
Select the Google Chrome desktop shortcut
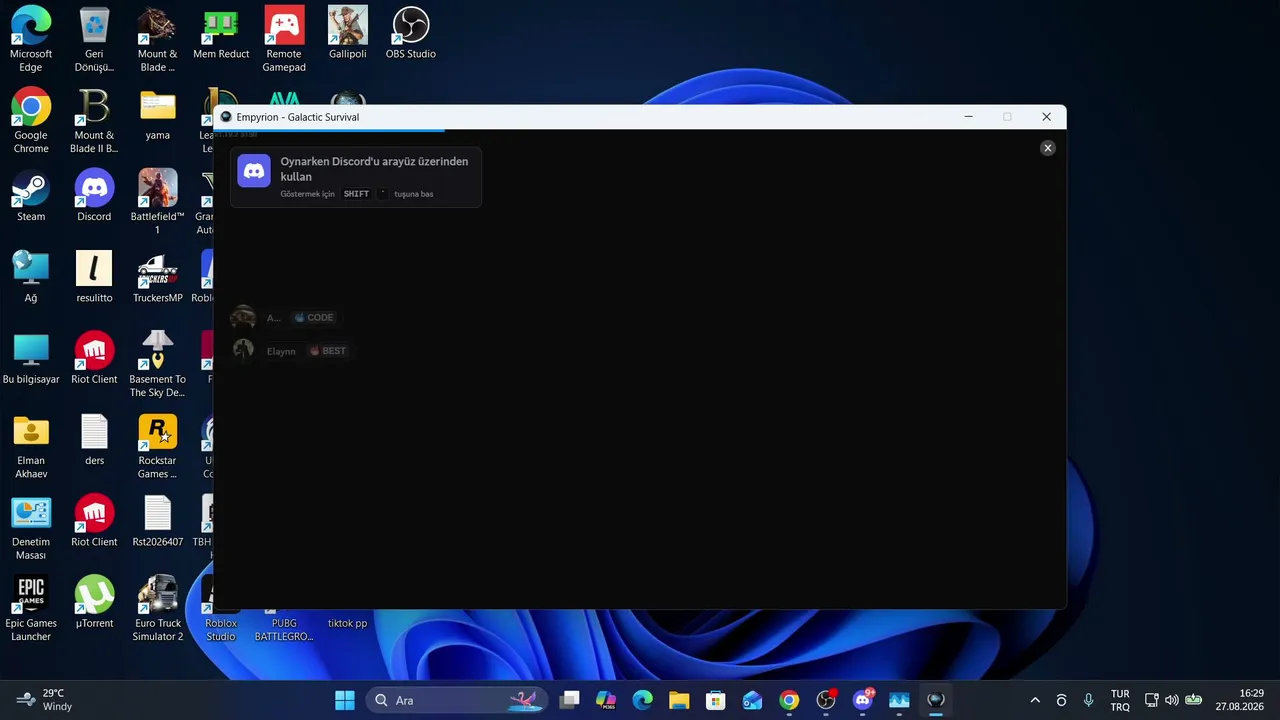click(x=31, y=120)
